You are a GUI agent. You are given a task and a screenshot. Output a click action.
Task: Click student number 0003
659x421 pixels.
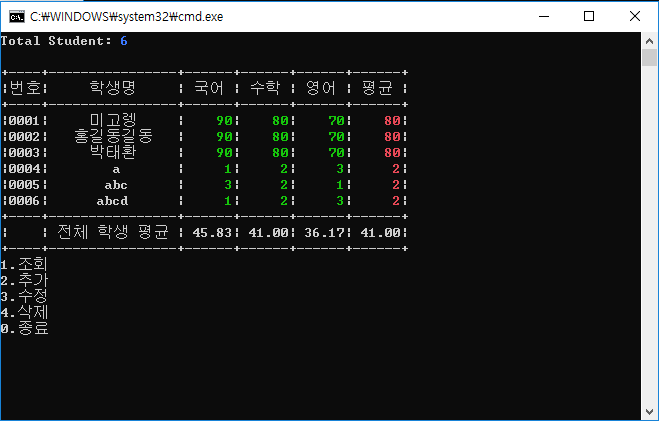pos(24,153)
